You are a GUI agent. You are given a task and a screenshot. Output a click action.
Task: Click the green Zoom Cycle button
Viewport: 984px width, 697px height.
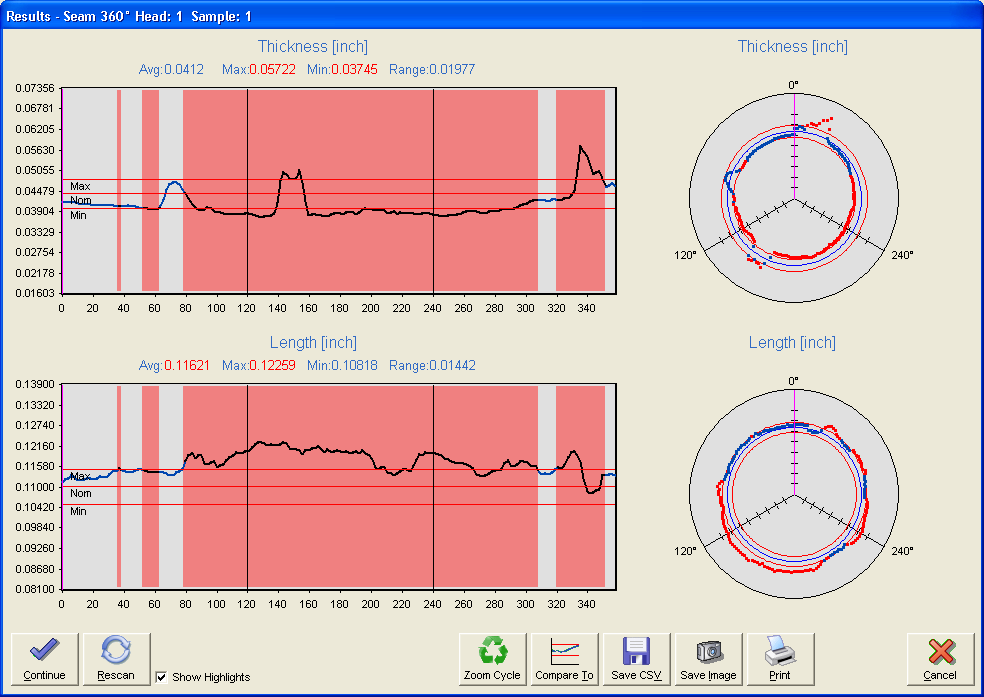pos(492,659)
